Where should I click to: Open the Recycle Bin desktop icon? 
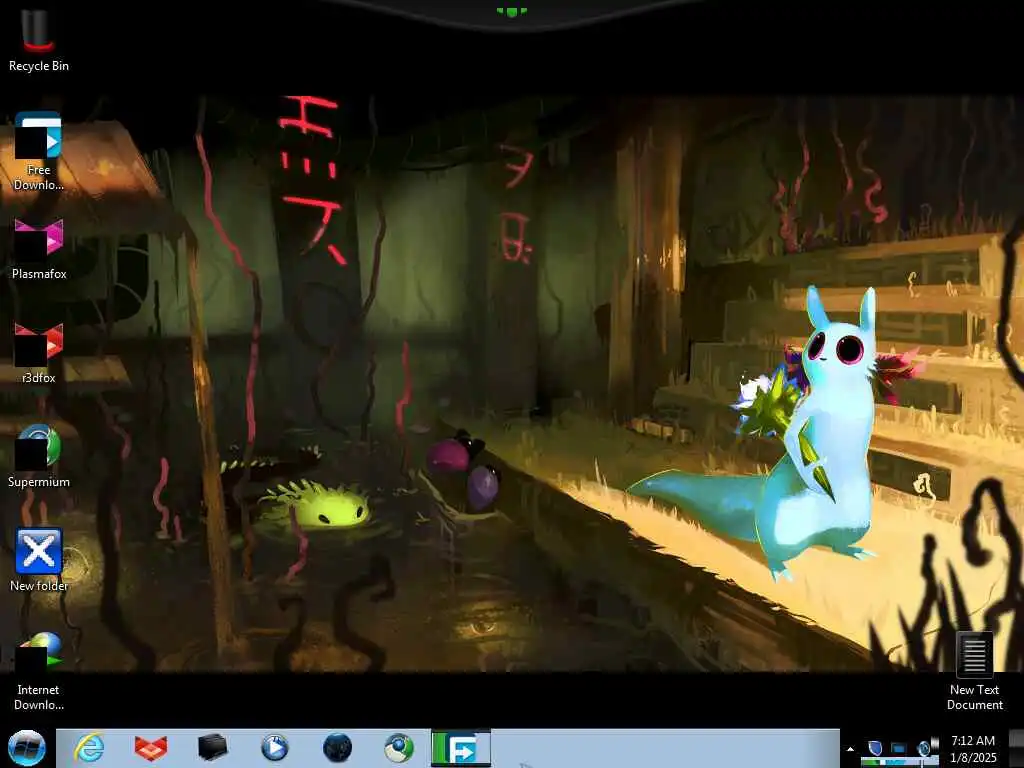[39, 39]
